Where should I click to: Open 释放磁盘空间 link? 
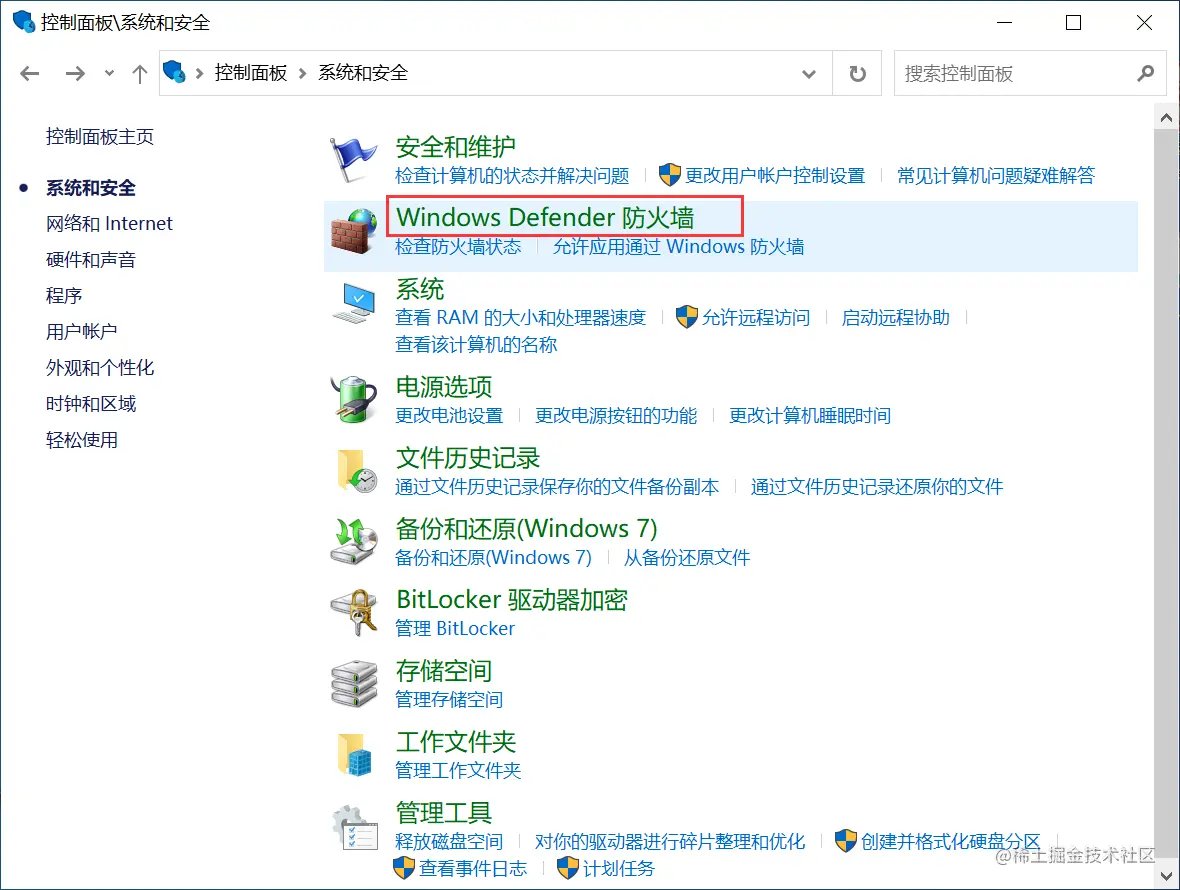tap(449, 841)
